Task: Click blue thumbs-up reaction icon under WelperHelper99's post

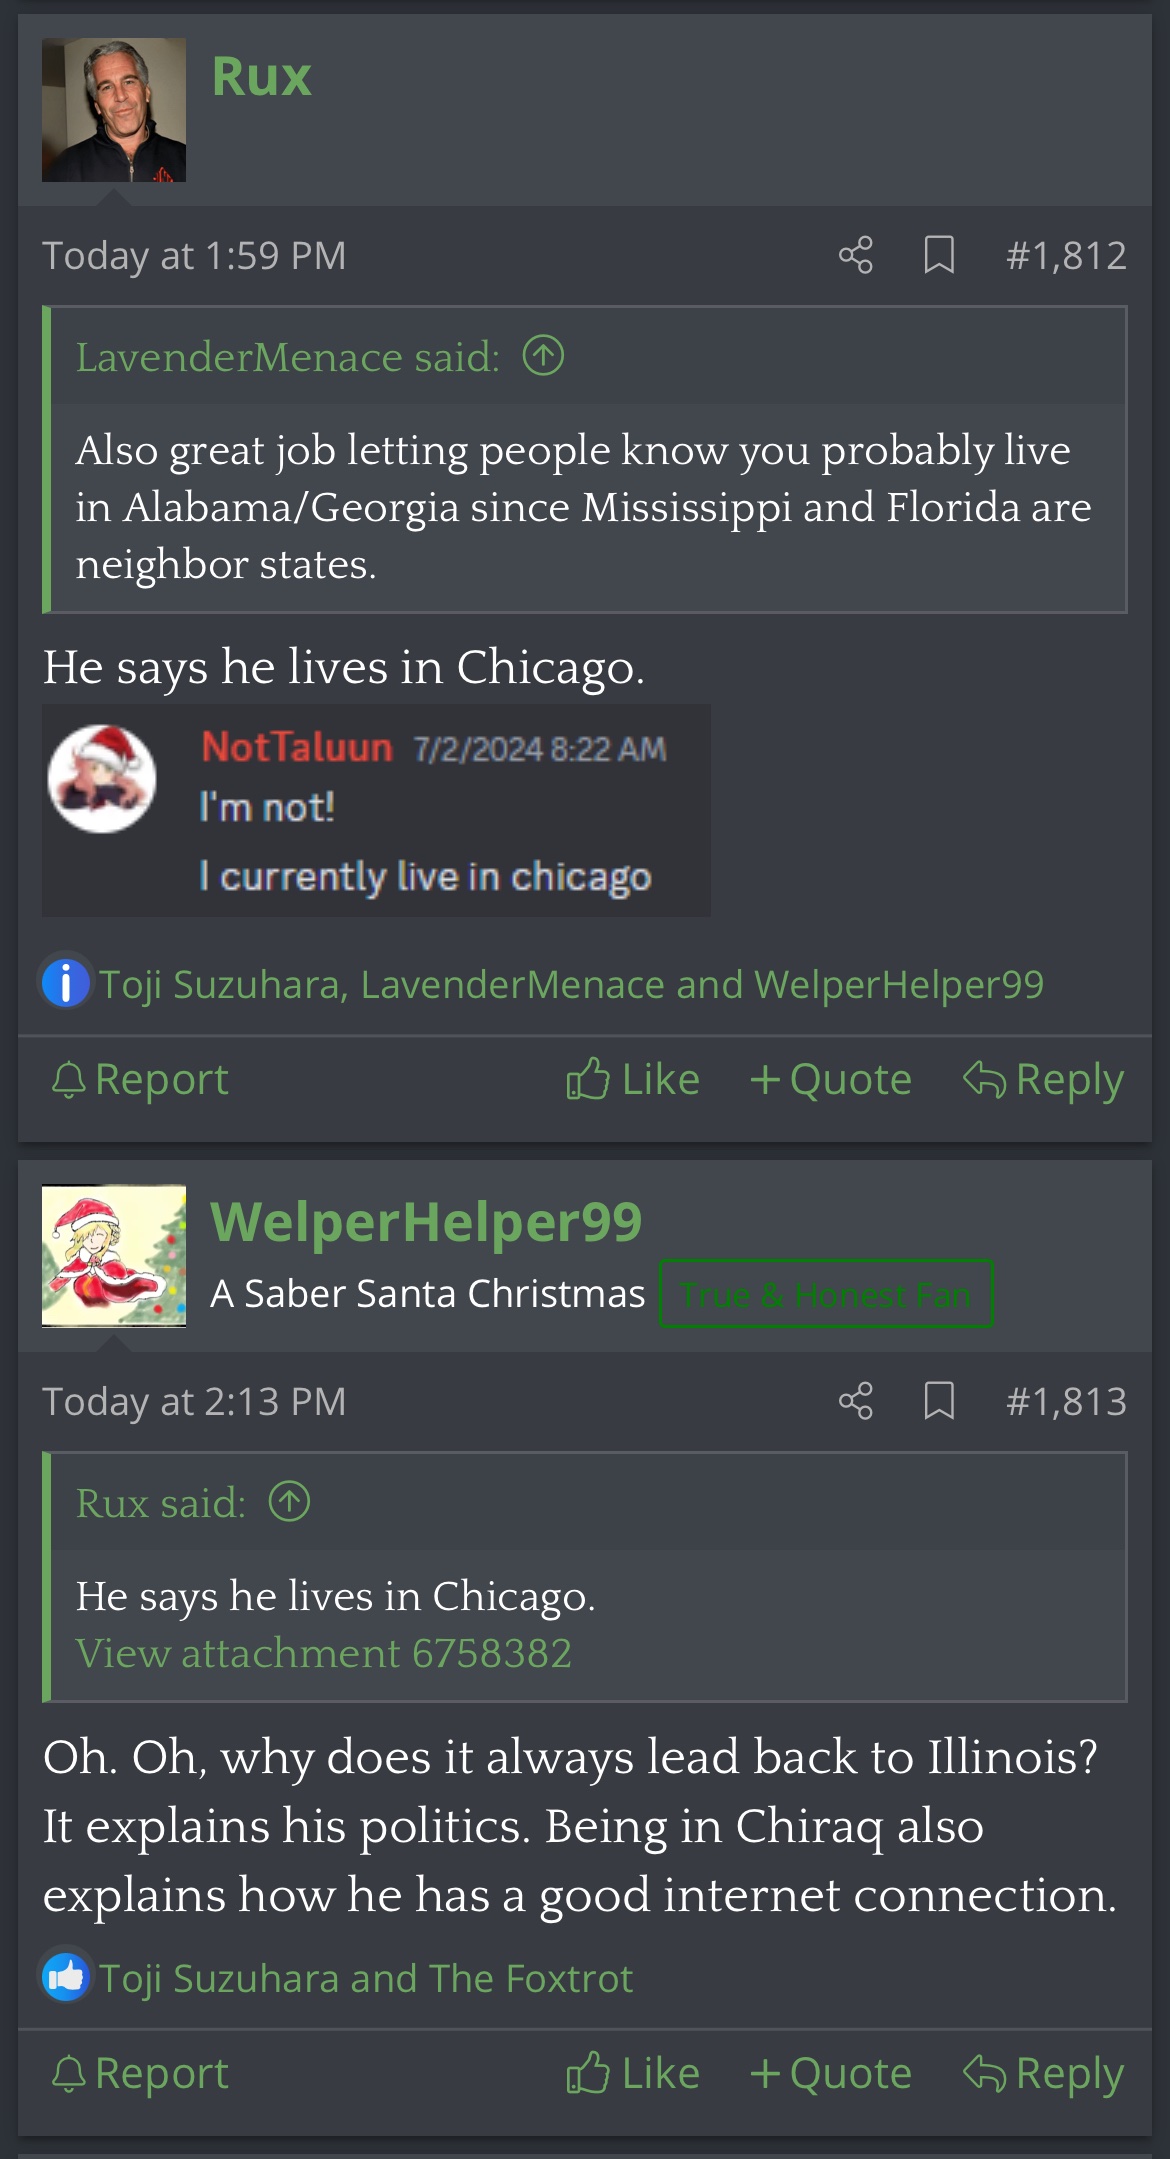Action: point(66,1977)
